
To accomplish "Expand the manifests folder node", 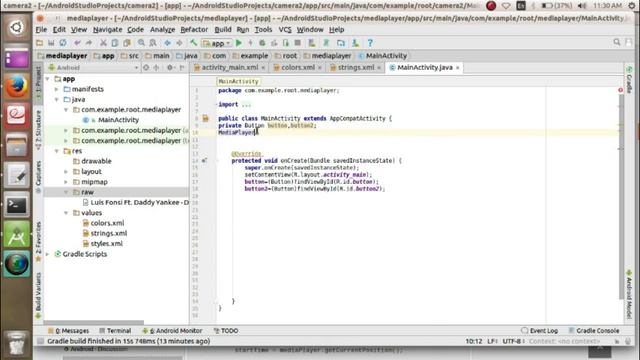I will (x=57, y=89).
